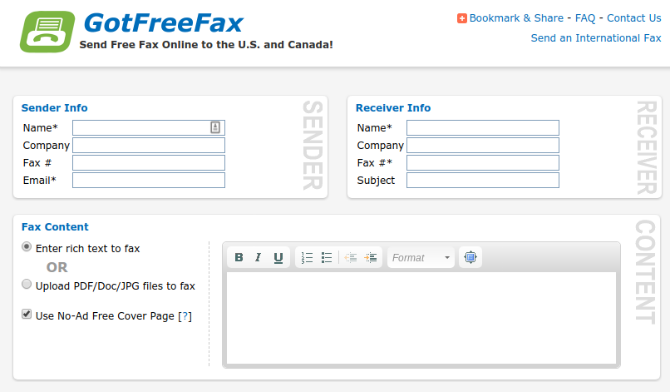The height and width of the screenshot is (392, 670).
Task: Toggle Italic formatting in editor toolbar
Action: click(x=258, y=257)
